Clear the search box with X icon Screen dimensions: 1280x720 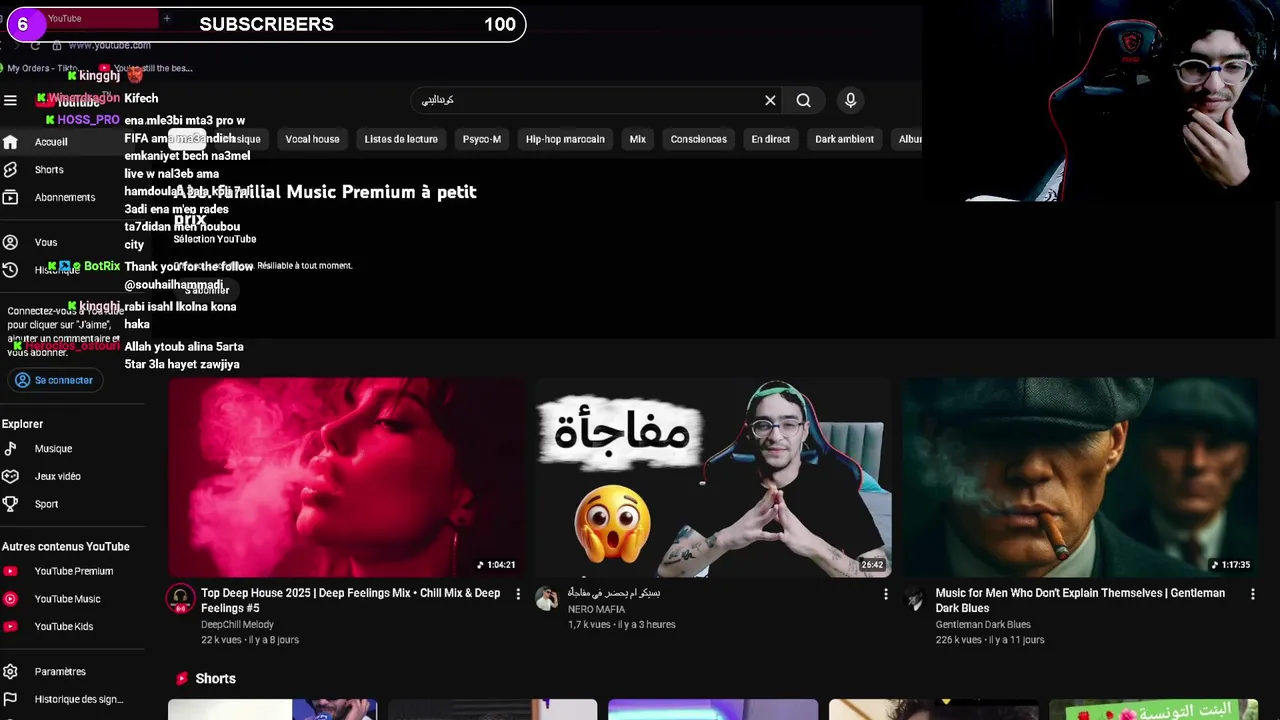pyautogui.click(x=770, y=100)
